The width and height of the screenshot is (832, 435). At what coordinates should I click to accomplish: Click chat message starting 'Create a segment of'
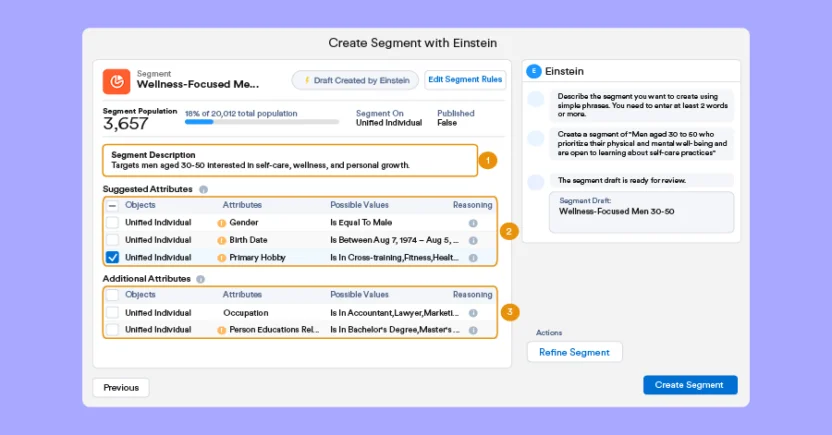click(x=642, y=144)
